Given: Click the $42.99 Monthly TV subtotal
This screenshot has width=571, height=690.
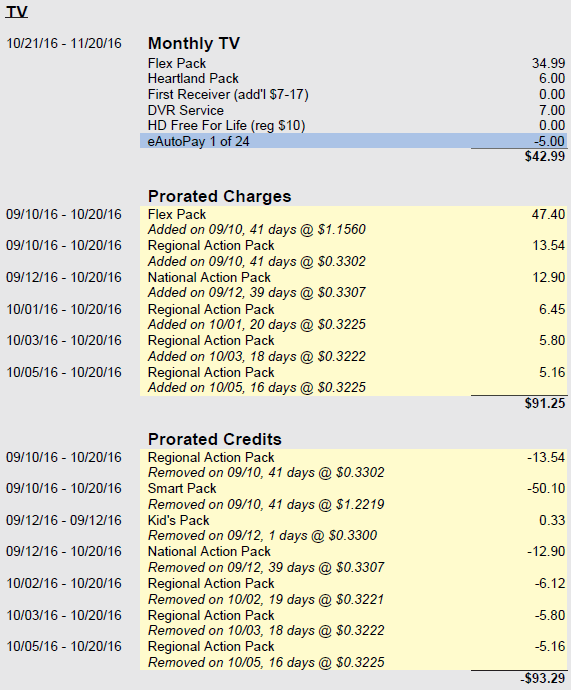Looking at the screenshot, I should tap(545, 156).
